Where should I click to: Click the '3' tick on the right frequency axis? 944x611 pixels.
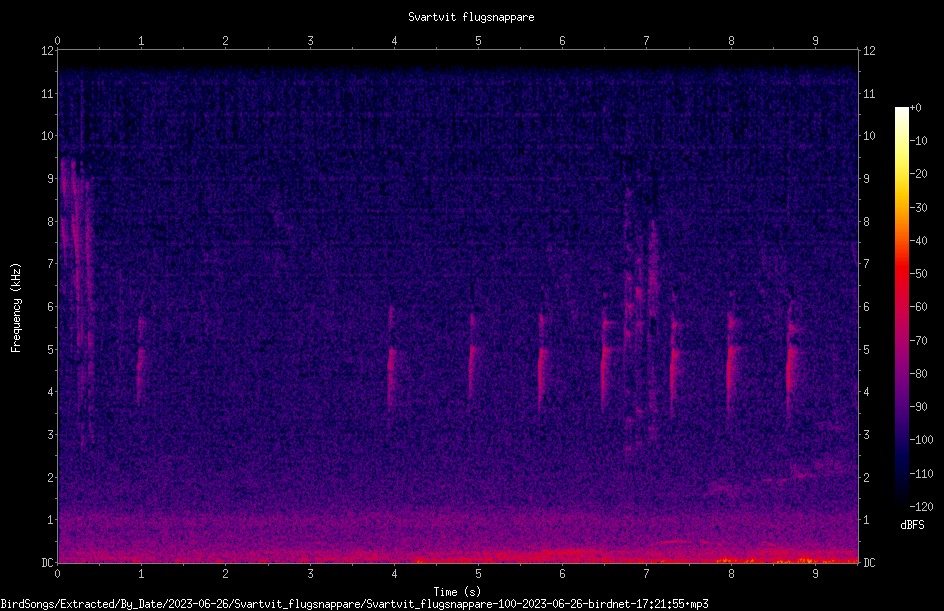click(866, 435)
